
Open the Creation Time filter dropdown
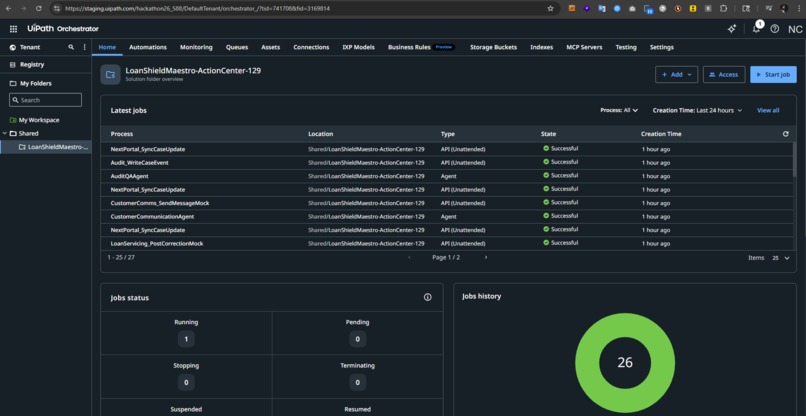point(698,110)
